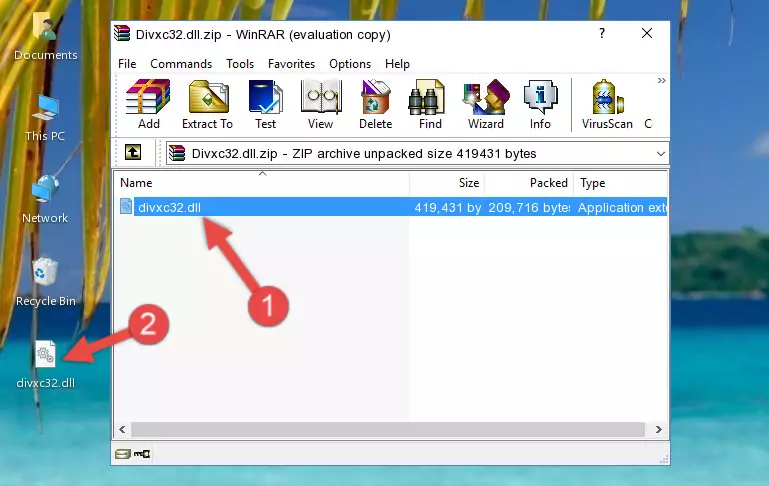Click the archive icon in address bar
Viewport: 769px width, 486px height.
(177, 153)
